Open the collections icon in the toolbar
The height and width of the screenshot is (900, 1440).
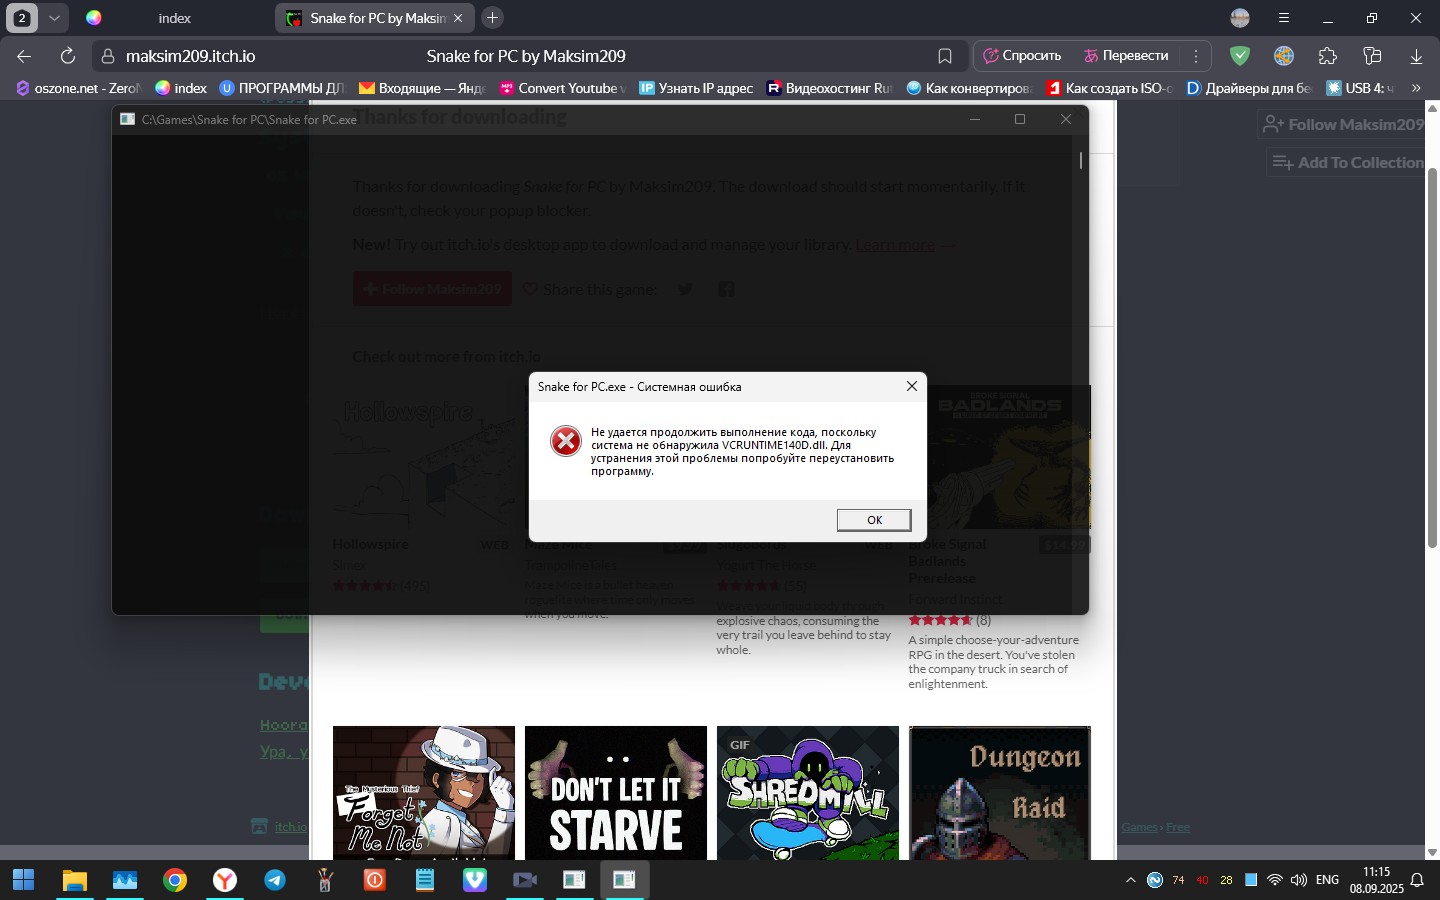click(1372, 56)
